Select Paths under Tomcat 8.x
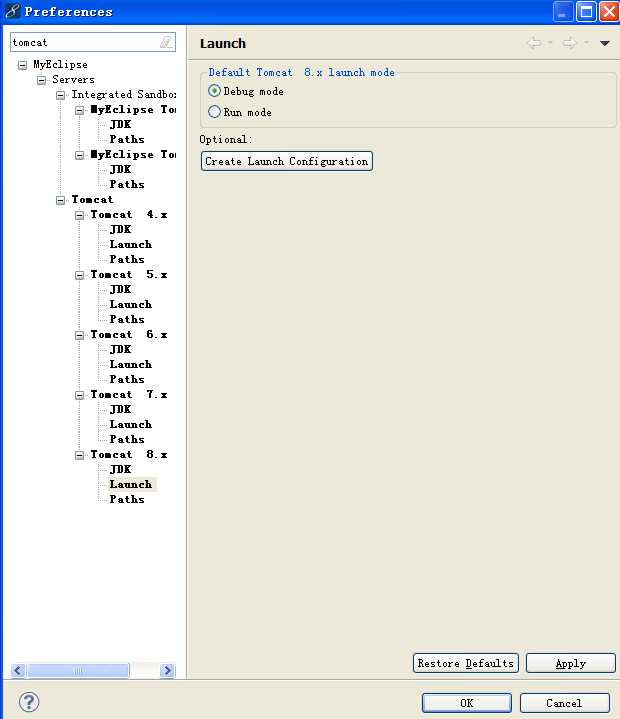 pyautogui.click(x=127, y=499)
